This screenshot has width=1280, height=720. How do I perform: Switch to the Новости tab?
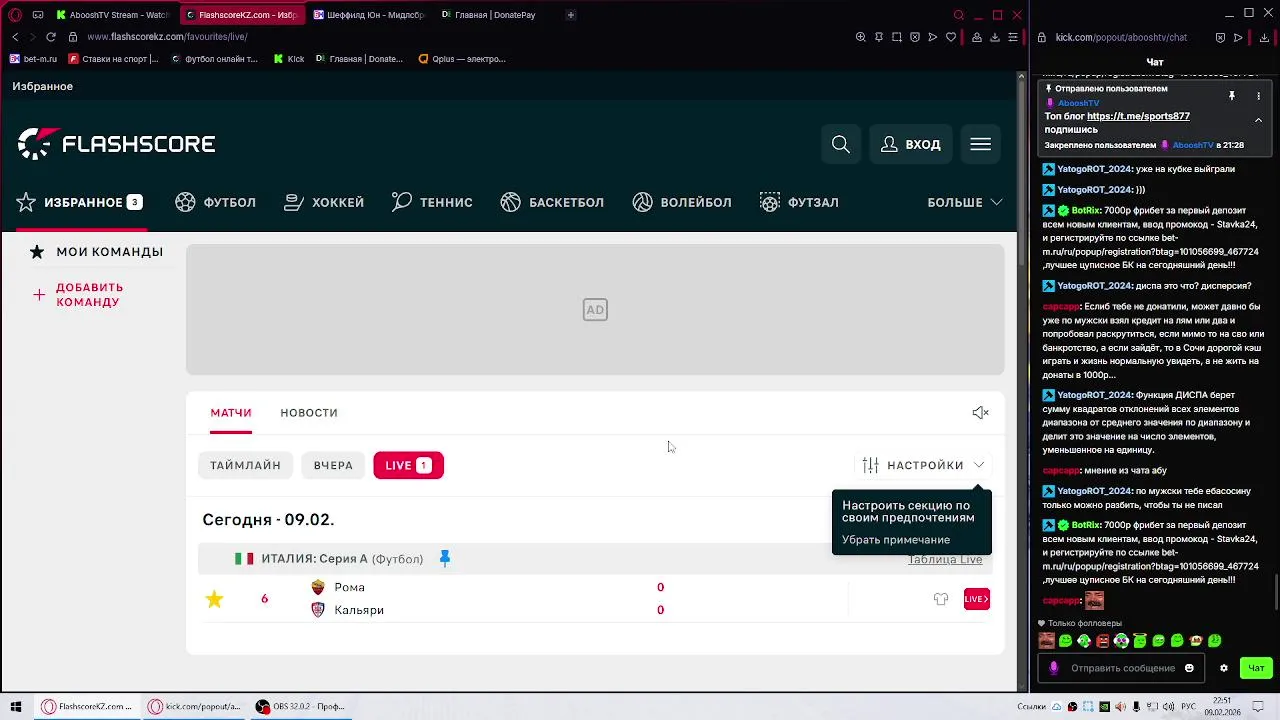pyautogui.click(x=309, y=413)
